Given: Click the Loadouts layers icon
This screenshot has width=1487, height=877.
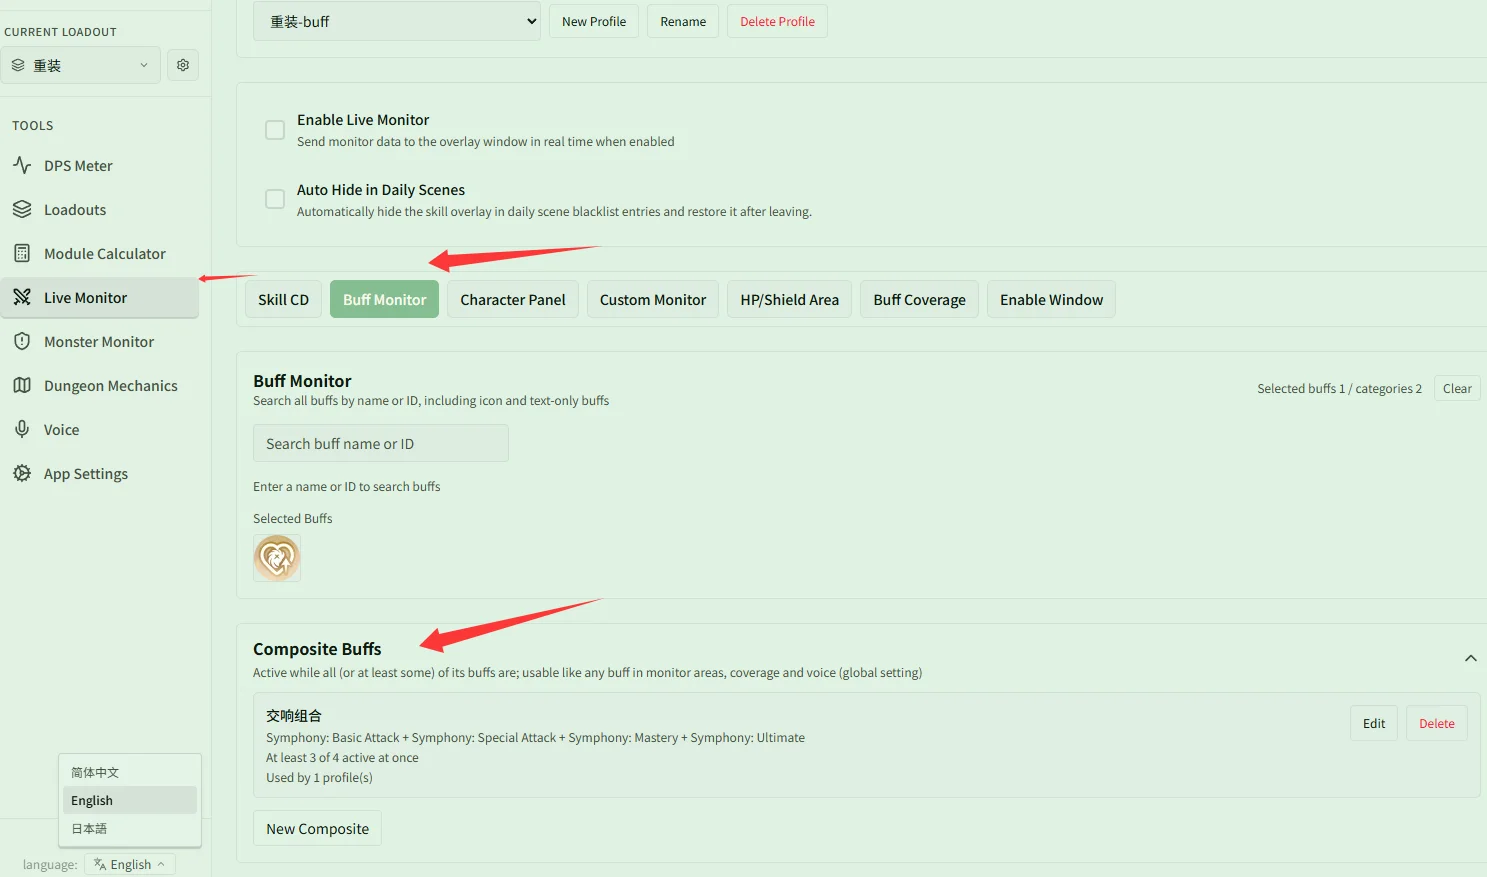Looking at the screenshot, I should click(x=22, y=209).
